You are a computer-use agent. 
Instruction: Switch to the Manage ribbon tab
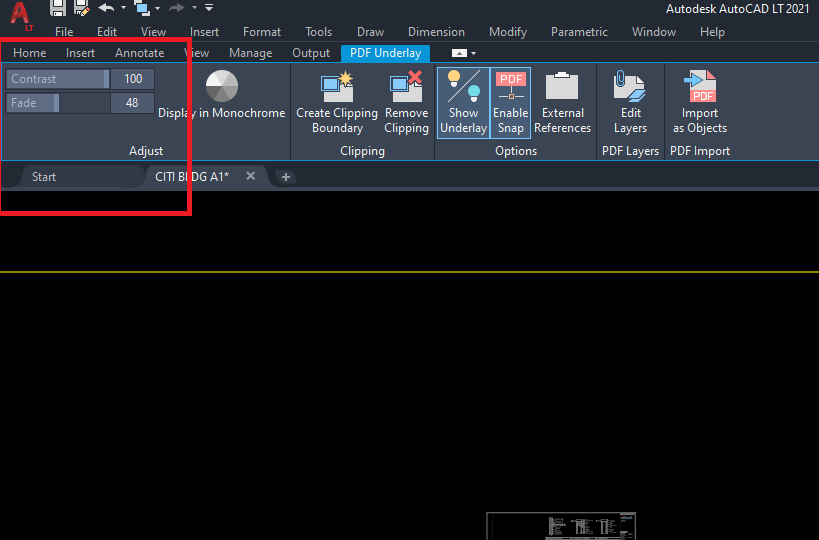(250, 53)
